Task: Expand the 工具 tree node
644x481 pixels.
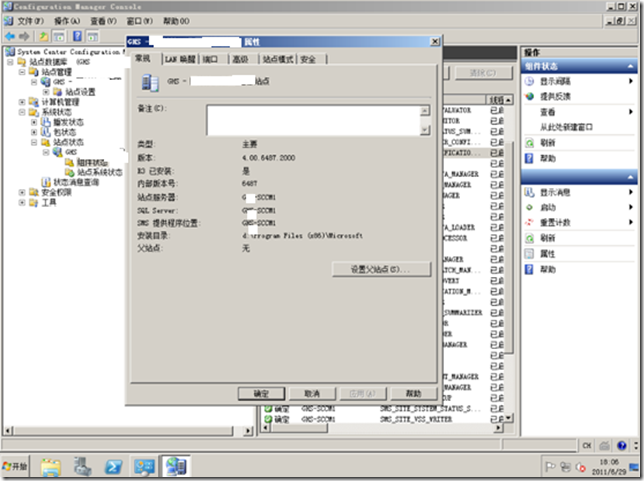Action: tap(22, 203)
